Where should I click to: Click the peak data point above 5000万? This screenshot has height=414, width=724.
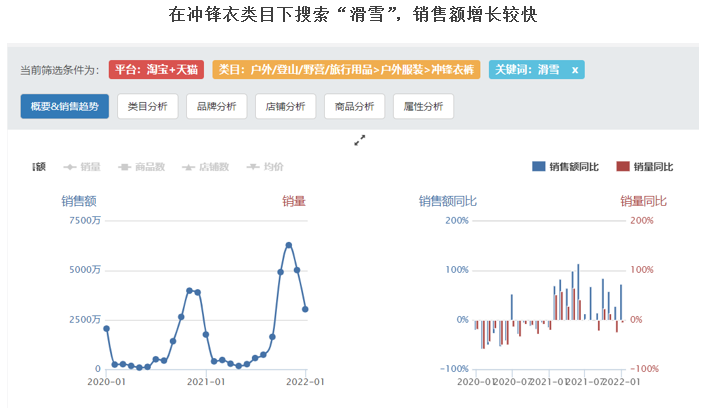(289, 246)
